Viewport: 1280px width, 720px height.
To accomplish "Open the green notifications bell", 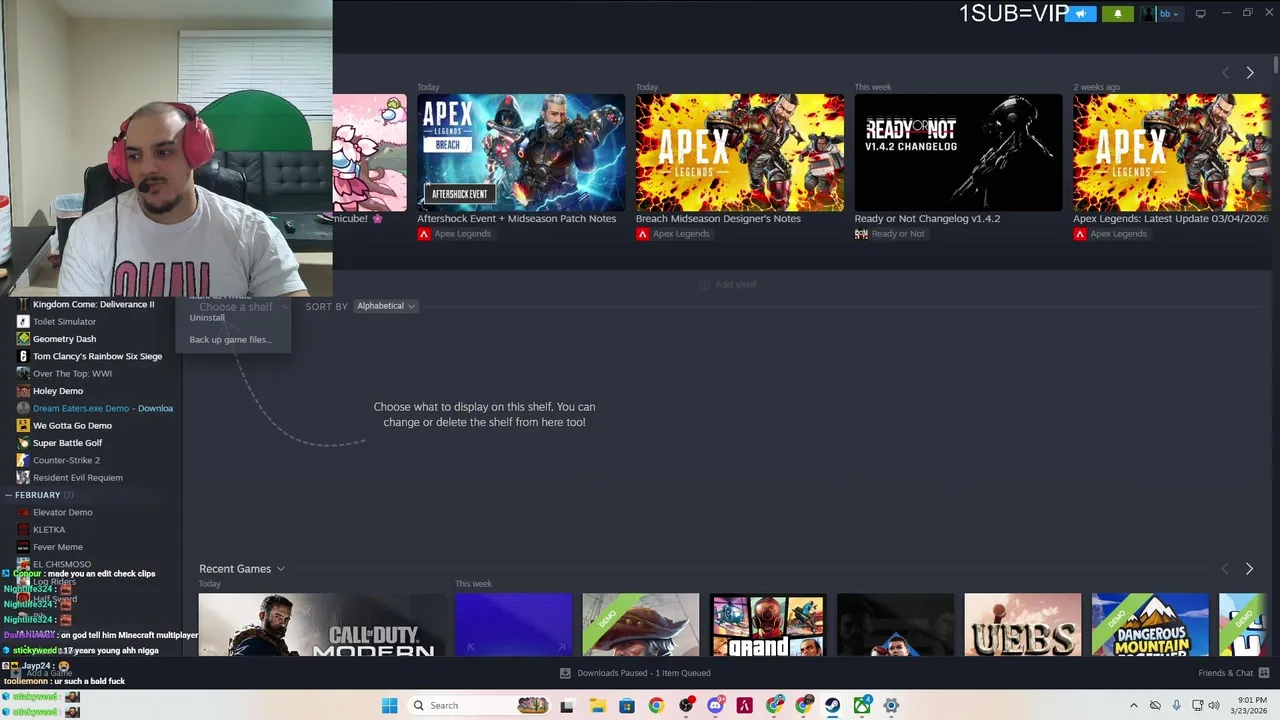I will click(x=1118, y=14).
